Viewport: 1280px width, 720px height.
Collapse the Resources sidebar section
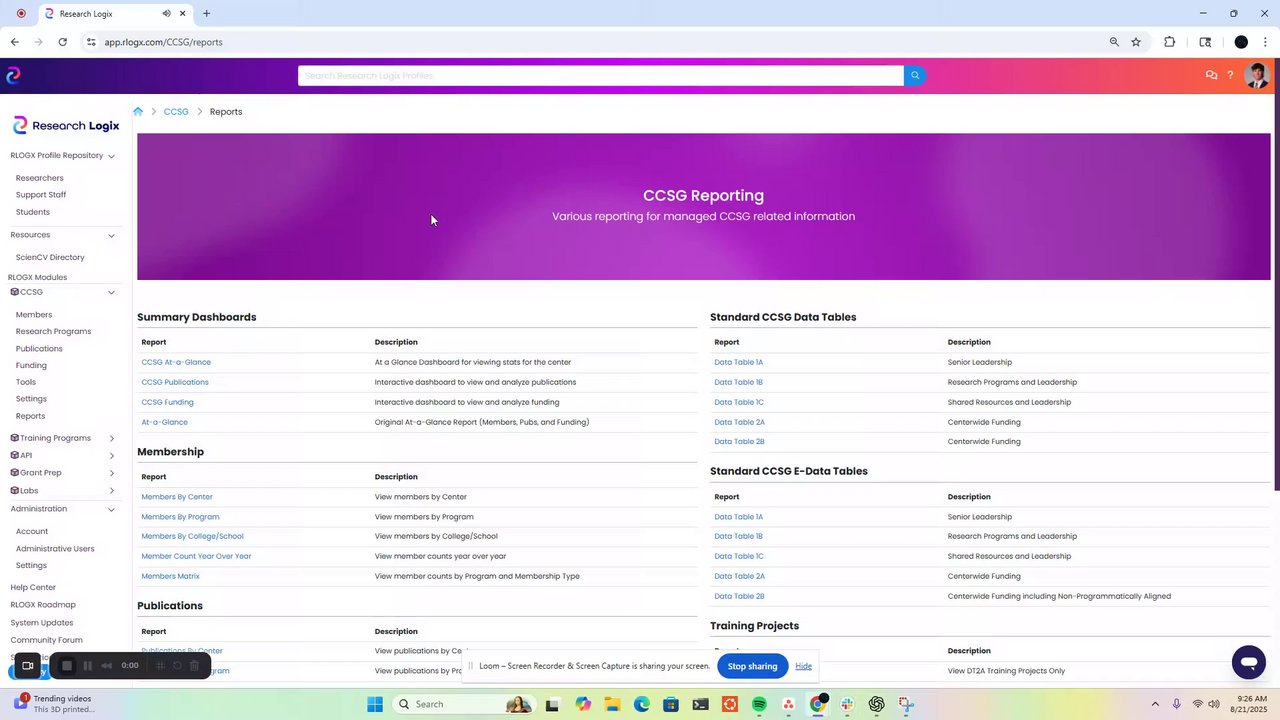pyautogui.click(x=111, y=235)
